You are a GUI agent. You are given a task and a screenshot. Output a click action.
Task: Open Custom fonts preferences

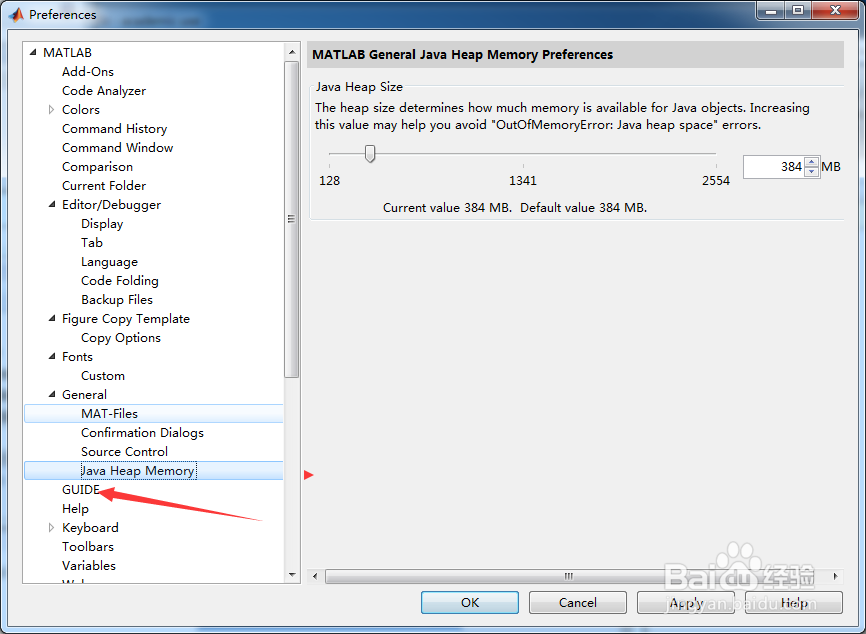click(x=103, y=376)
